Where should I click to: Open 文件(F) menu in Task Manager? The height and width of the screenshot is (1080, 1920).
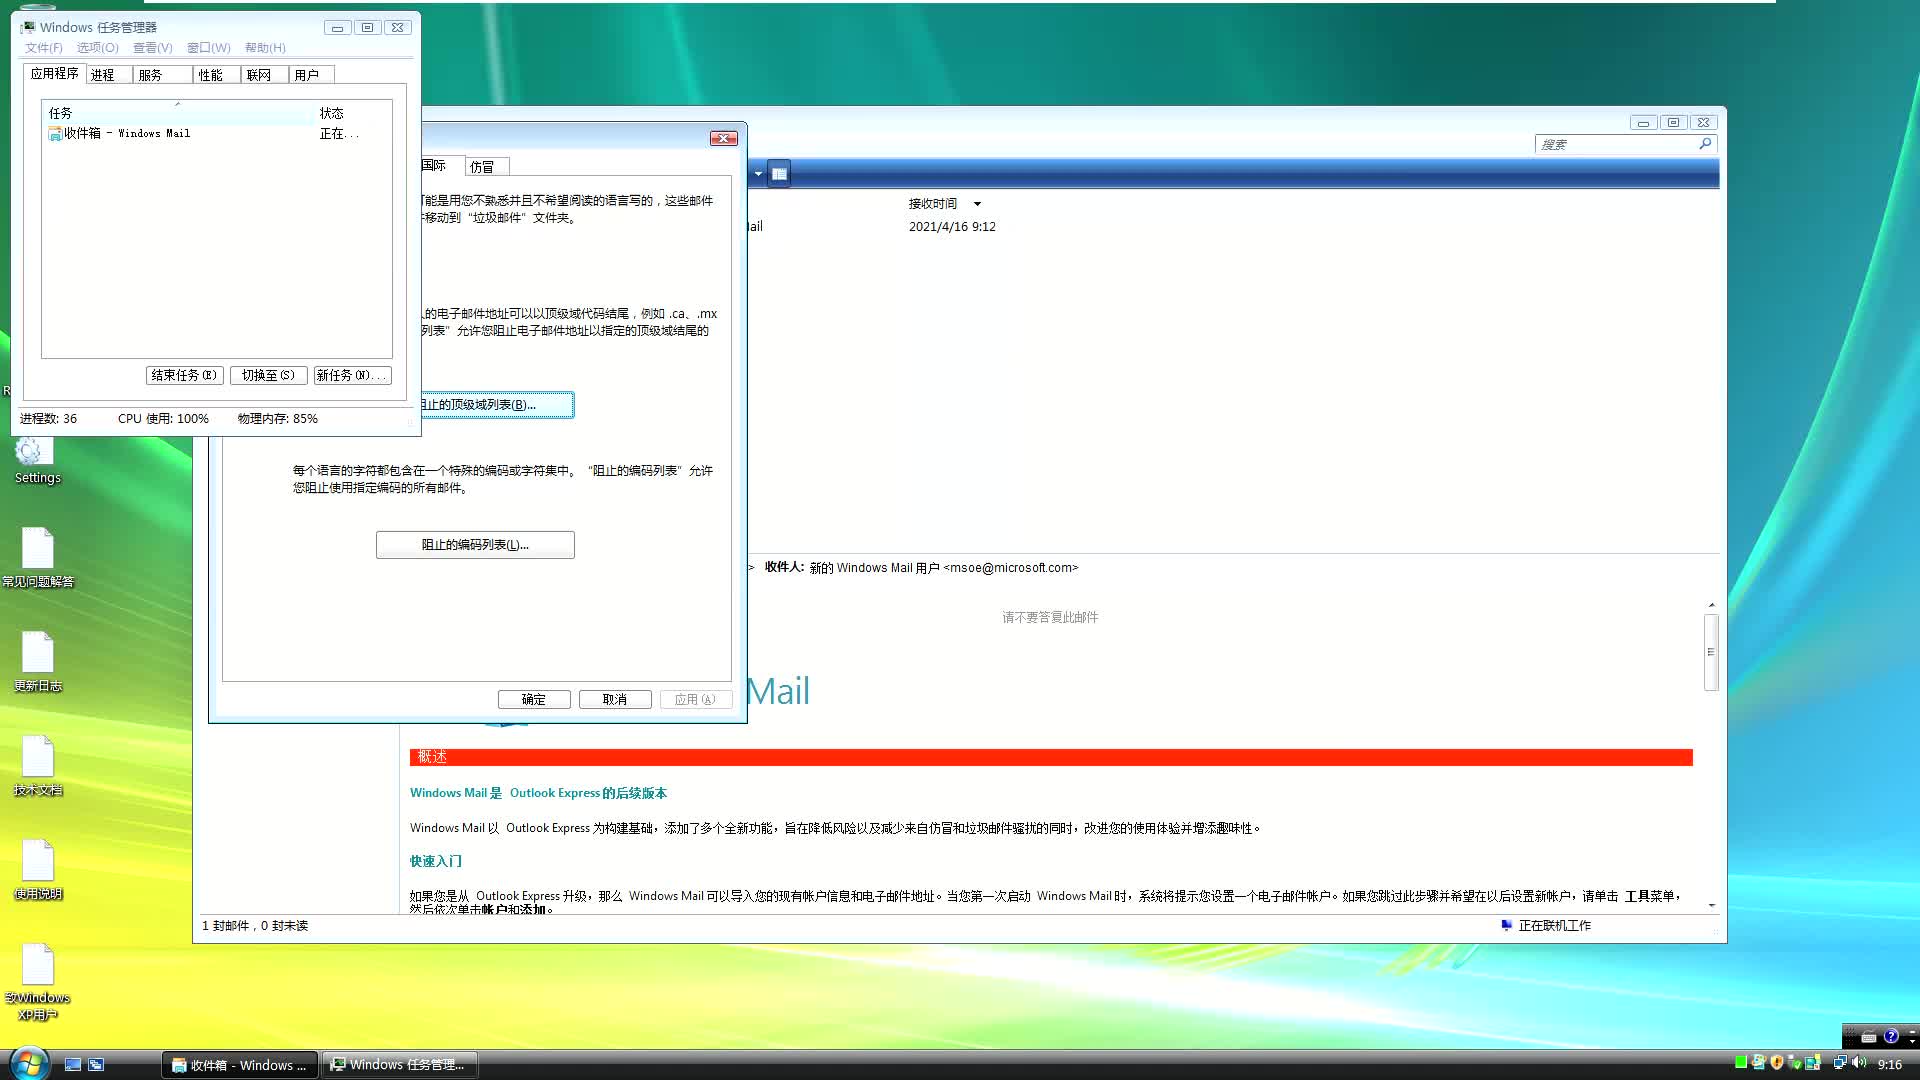click(x=44, y=48)
